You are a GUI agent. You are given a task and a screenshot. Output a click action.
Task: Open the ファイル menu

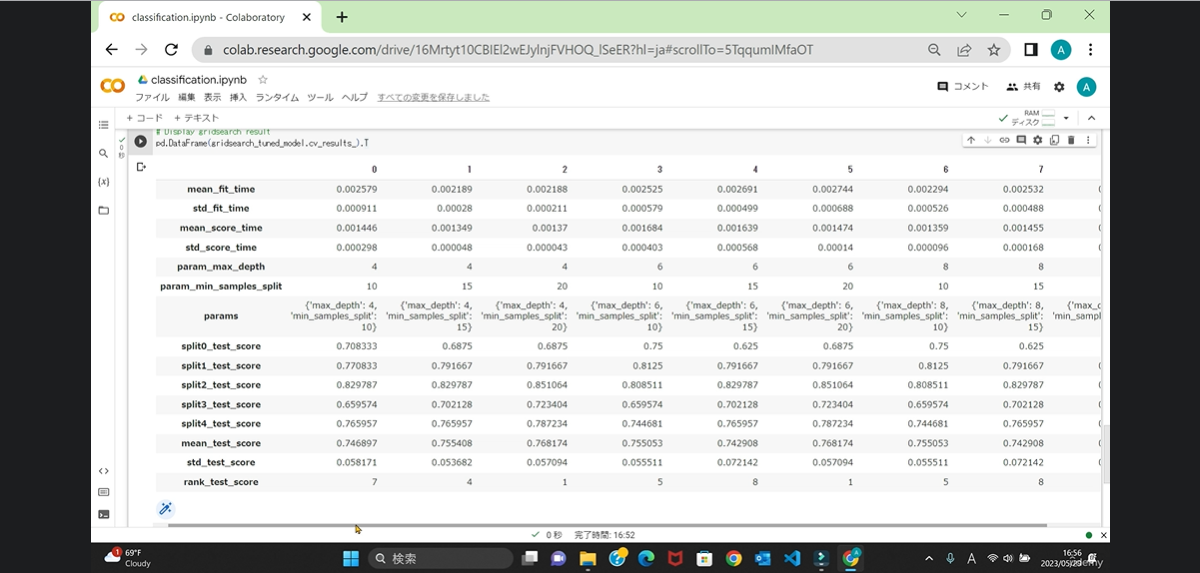[x=152, y=97]
